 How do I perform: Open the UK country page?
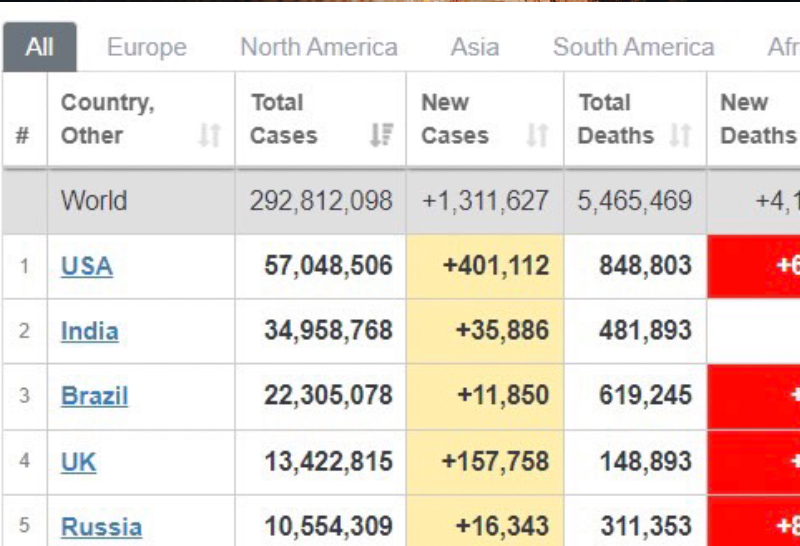(79, 462)
